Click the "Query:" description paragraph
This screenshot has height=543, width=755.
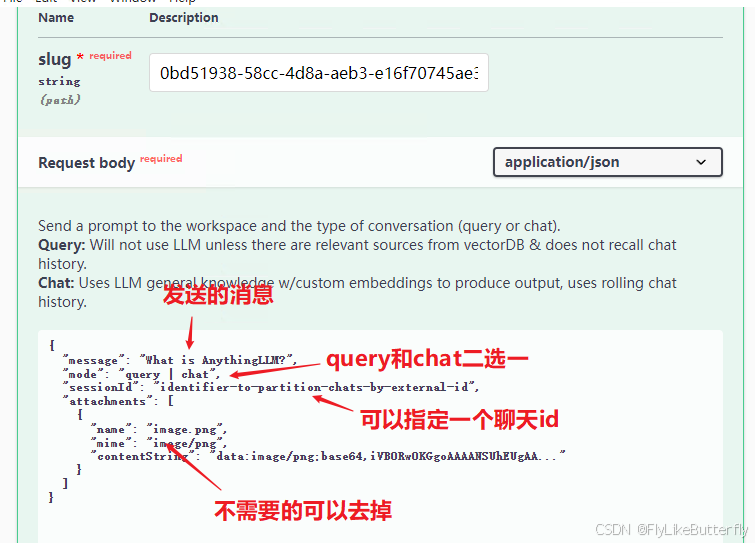pyautogui.click(x=357, y=254)
